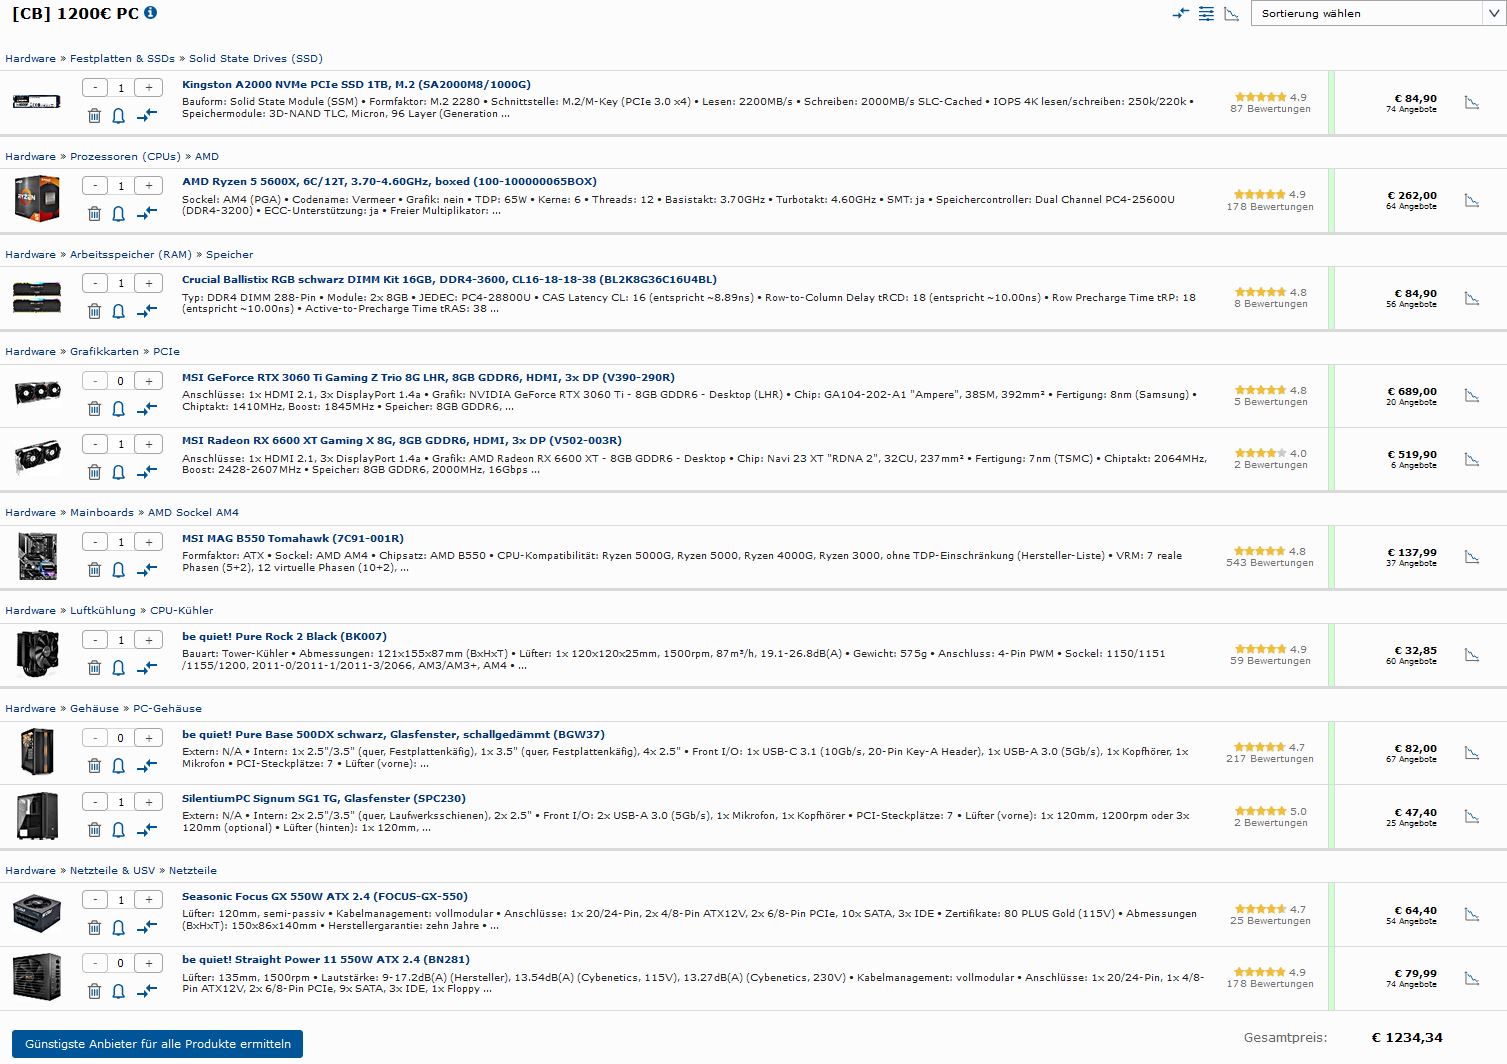Show price chart for MSI MAG B550 Tomahawk
1507x1064 pixels.
(1472, 557)
